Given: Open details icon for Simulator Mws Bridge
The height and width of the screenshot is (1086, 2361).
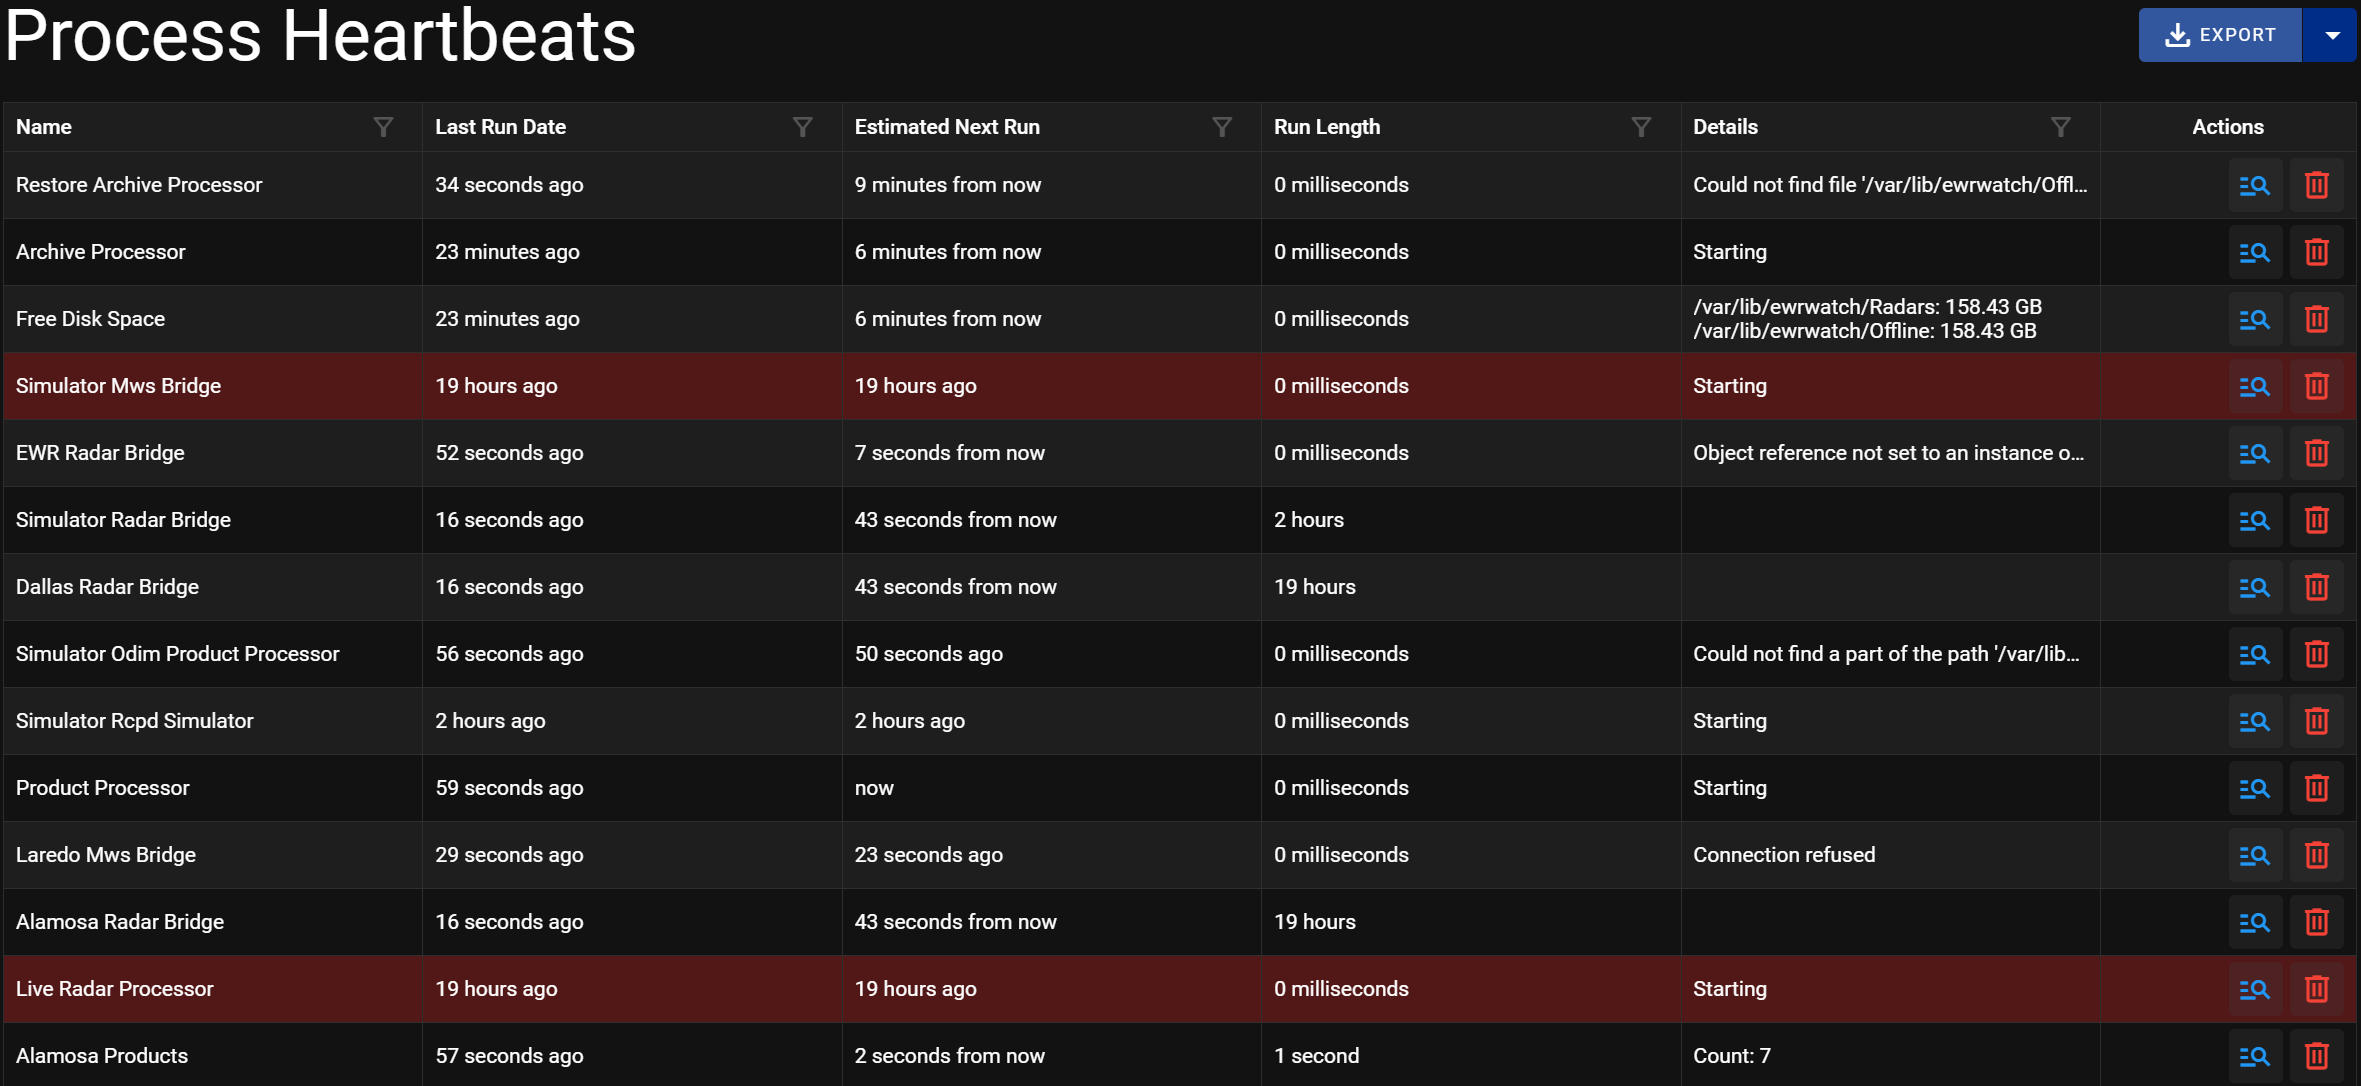Looking at the screenshot, I should tap(2254, 386).
